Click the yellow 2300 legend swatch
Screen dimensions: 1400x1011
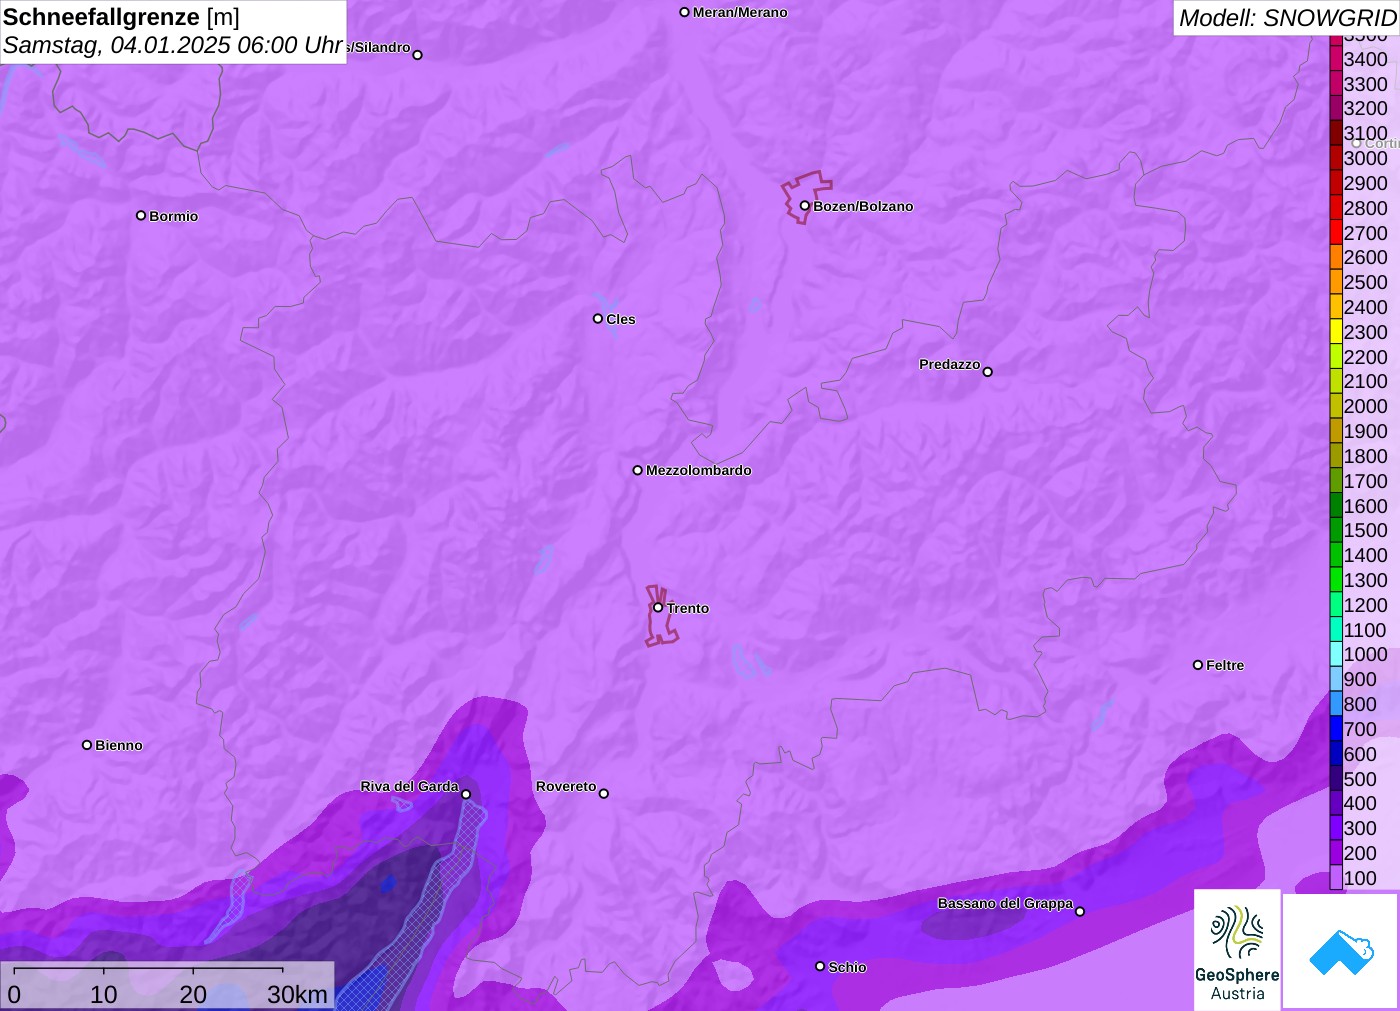(1336, 332)
